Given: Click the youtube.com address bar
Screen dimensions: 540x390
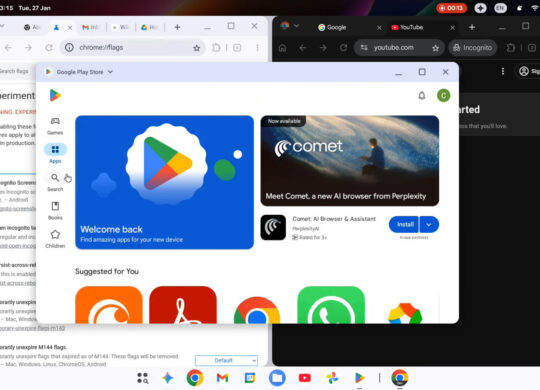Looking at the screenshot, I should 399,48.
